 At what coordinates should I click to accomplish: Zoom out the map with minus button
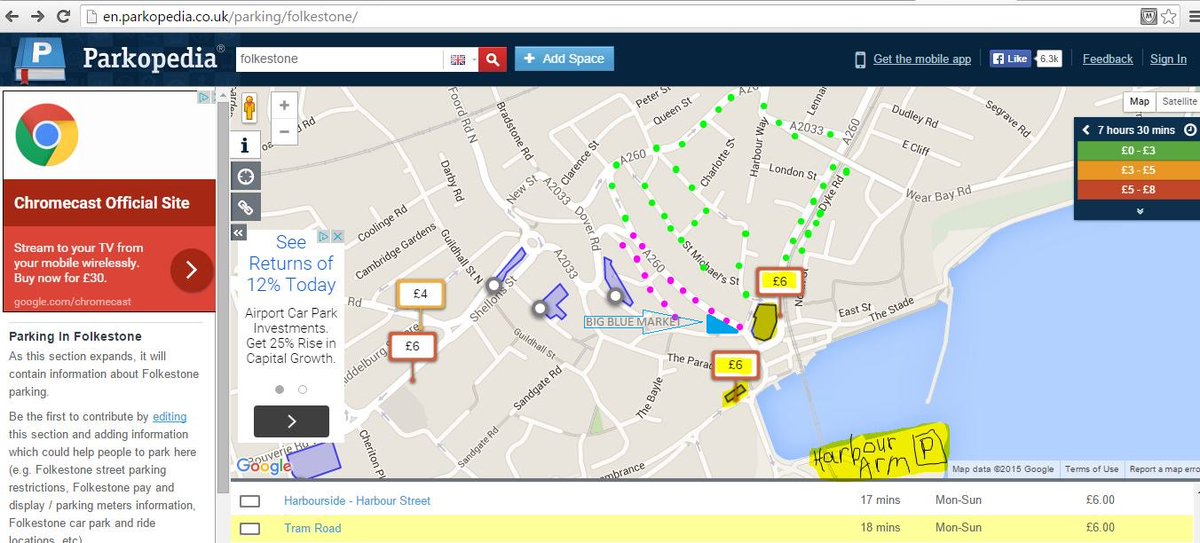click(x=284, y=130)
